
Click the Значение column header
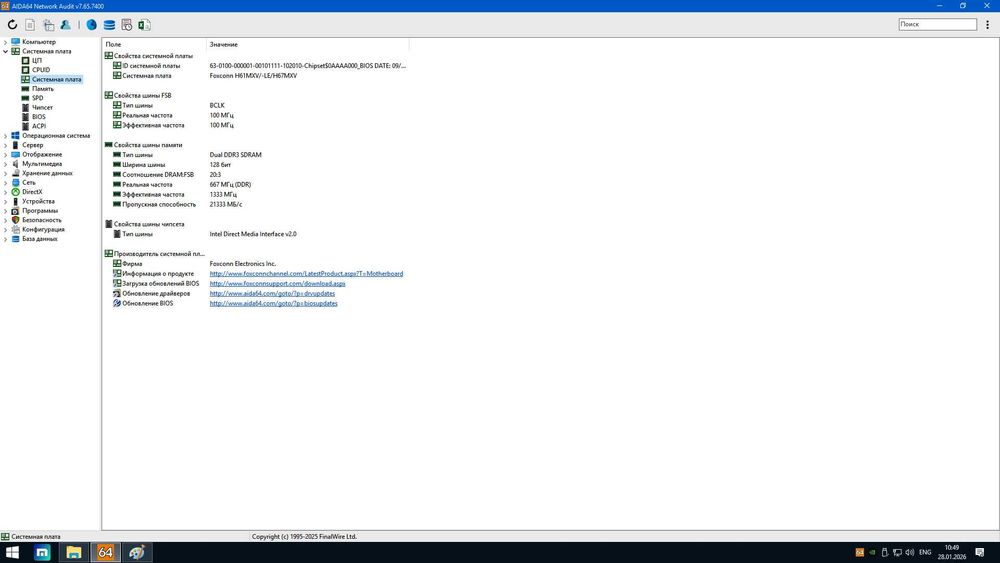(x=307, y=45)
